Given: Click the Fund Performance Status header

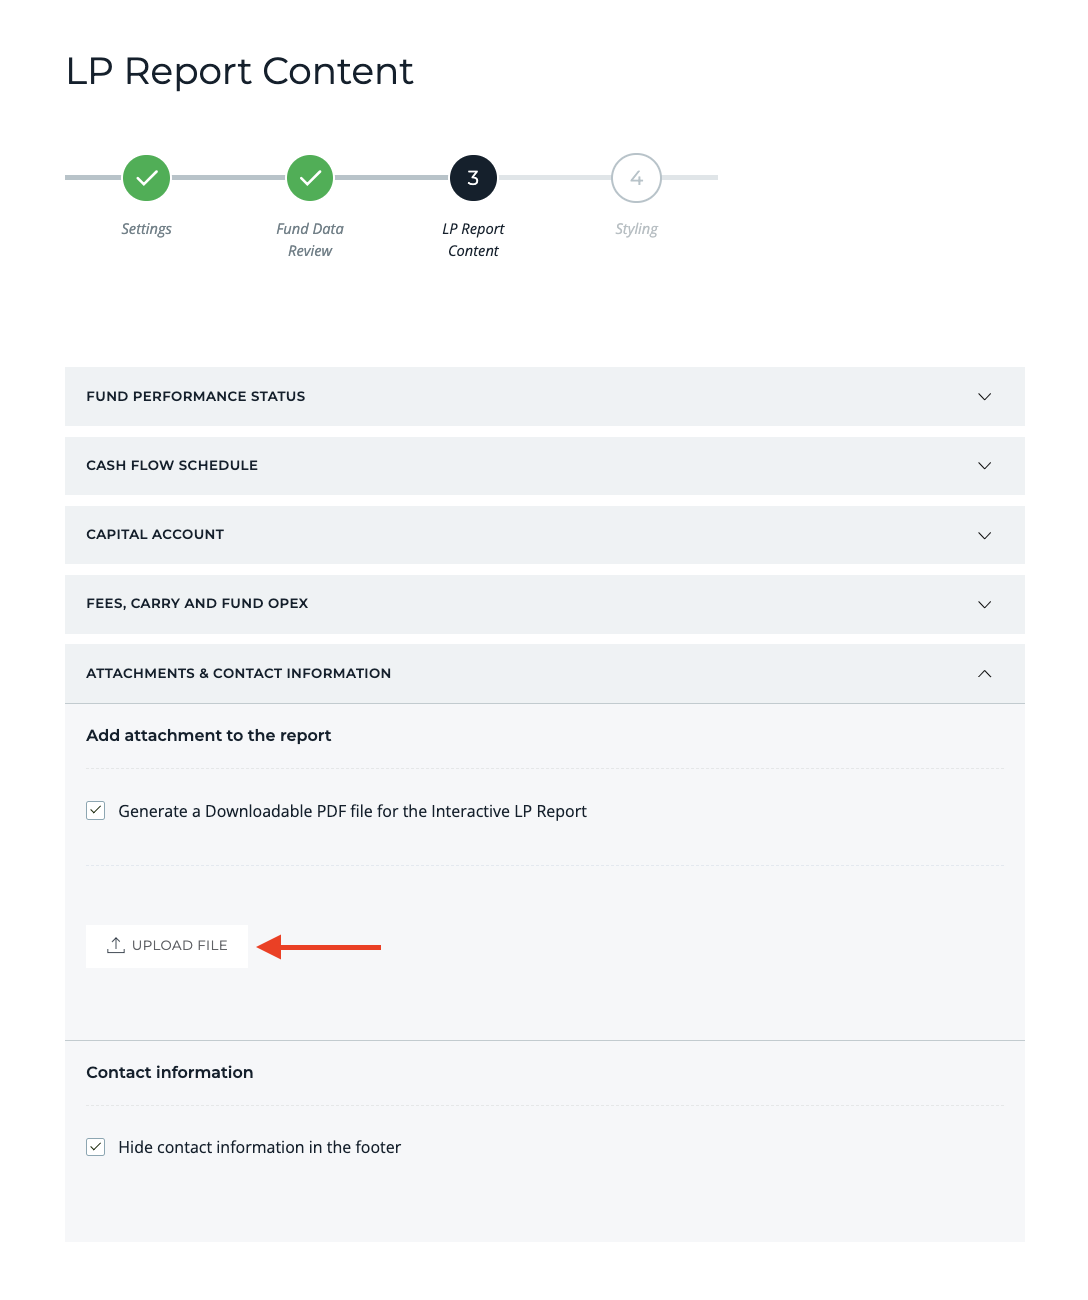Looking at the screenshot, I should pyautogui.click(x=196, y=397).
